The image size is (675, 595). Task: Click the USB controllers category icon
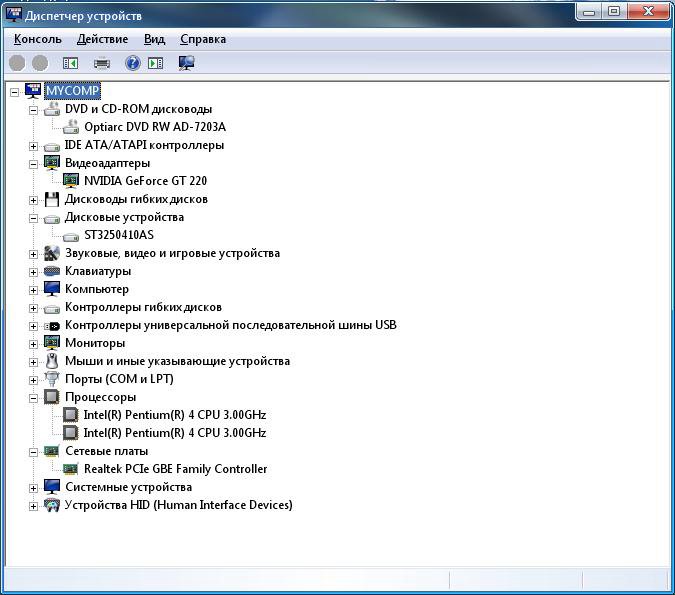(x=52, y=326)
